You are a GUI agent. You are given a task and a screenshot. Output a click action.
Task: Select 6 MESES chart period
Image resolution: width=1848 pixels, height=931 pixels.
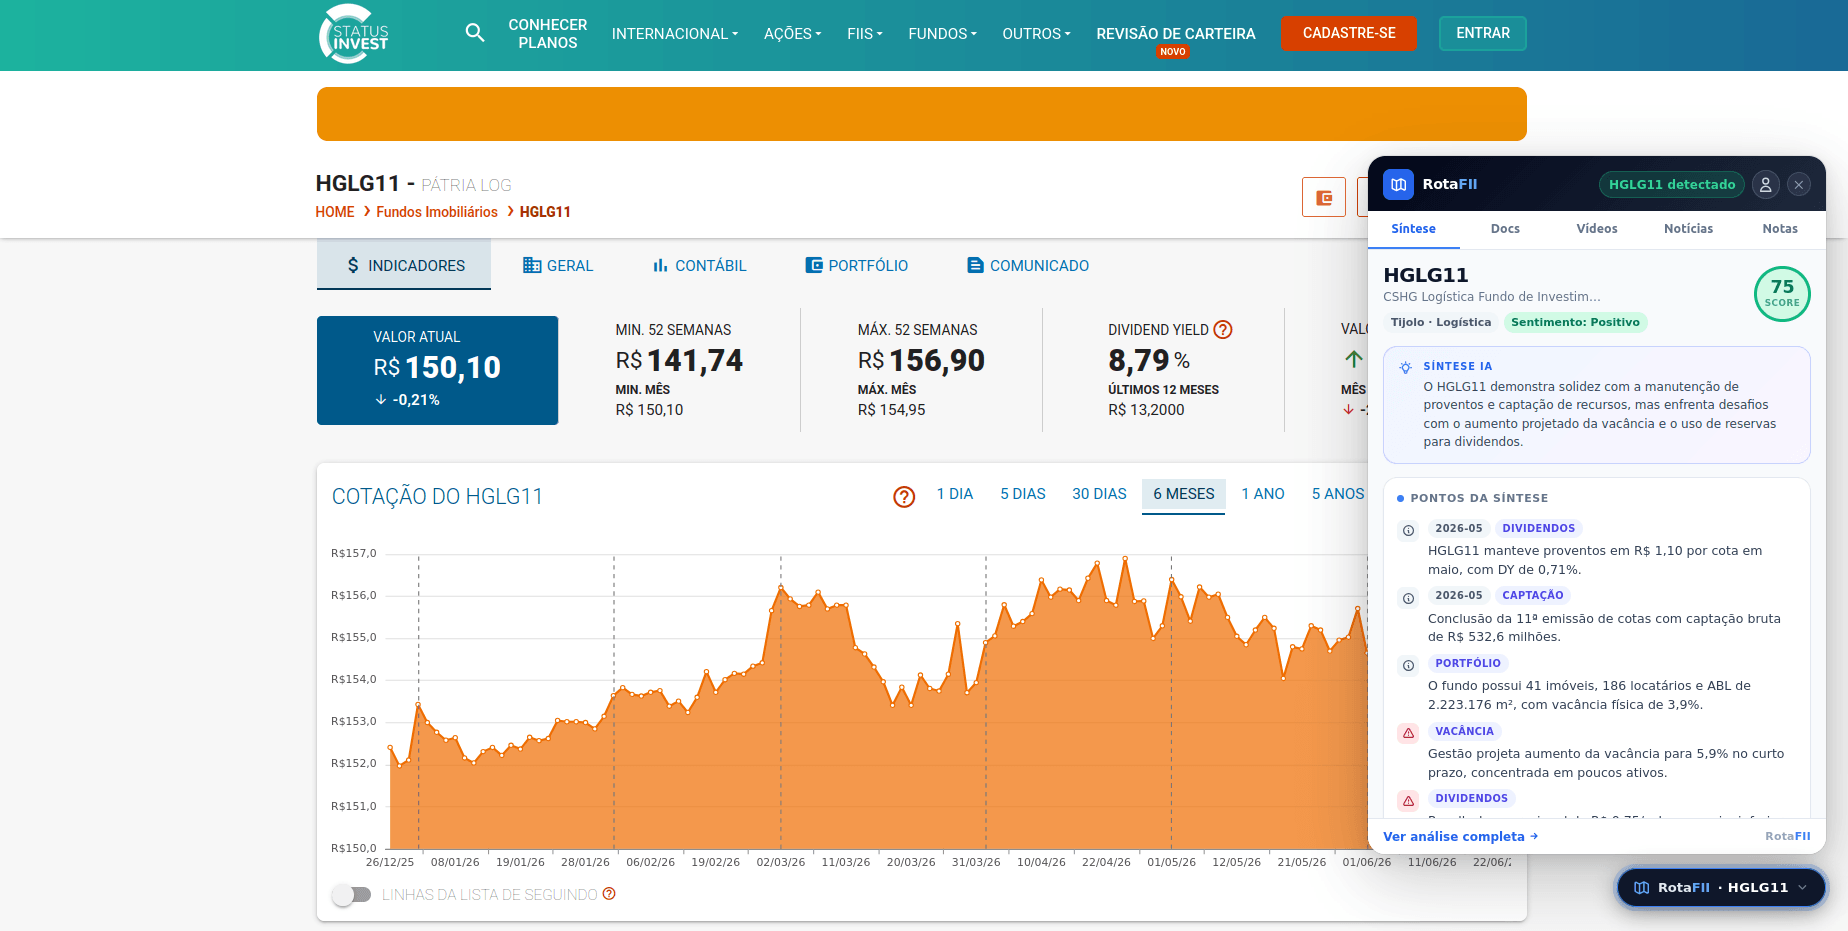(1184, 494)
